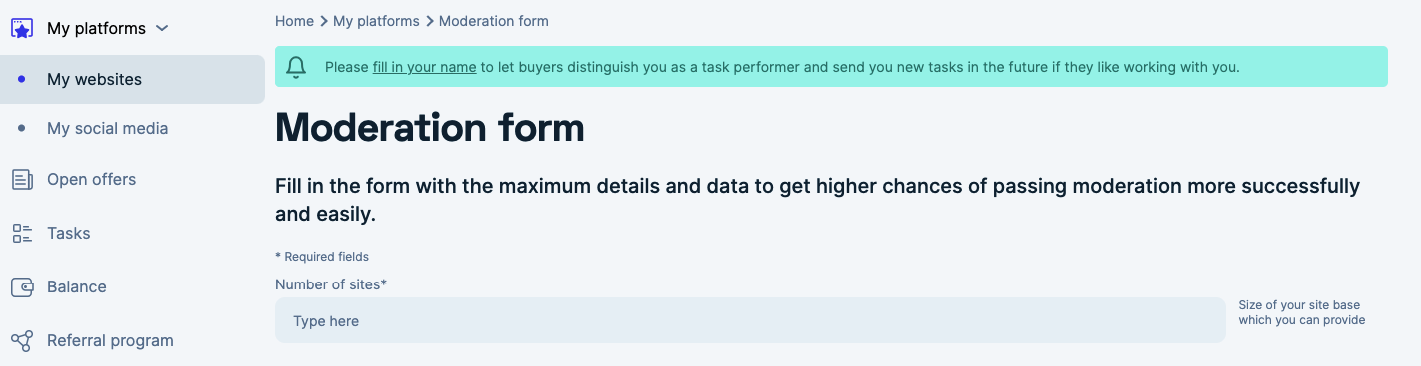Click the My platforms star icon

pyautogui.click(x=22, y=28)
